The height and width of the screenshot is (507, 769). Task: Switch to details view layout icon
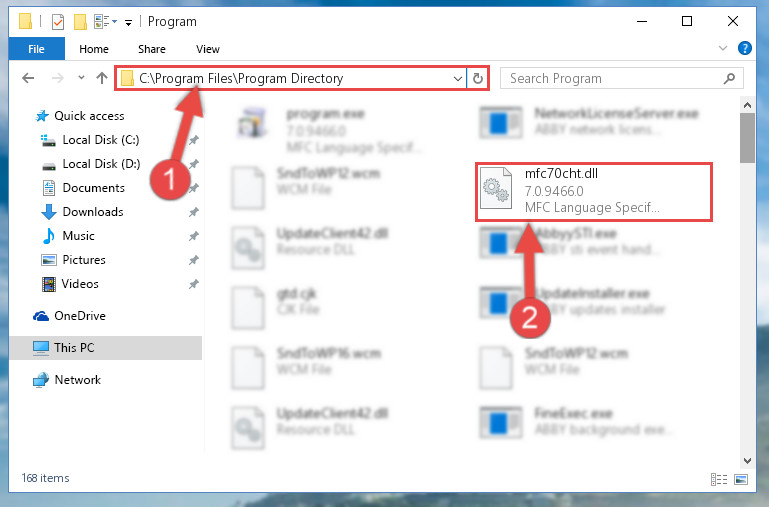click(718, 479)
